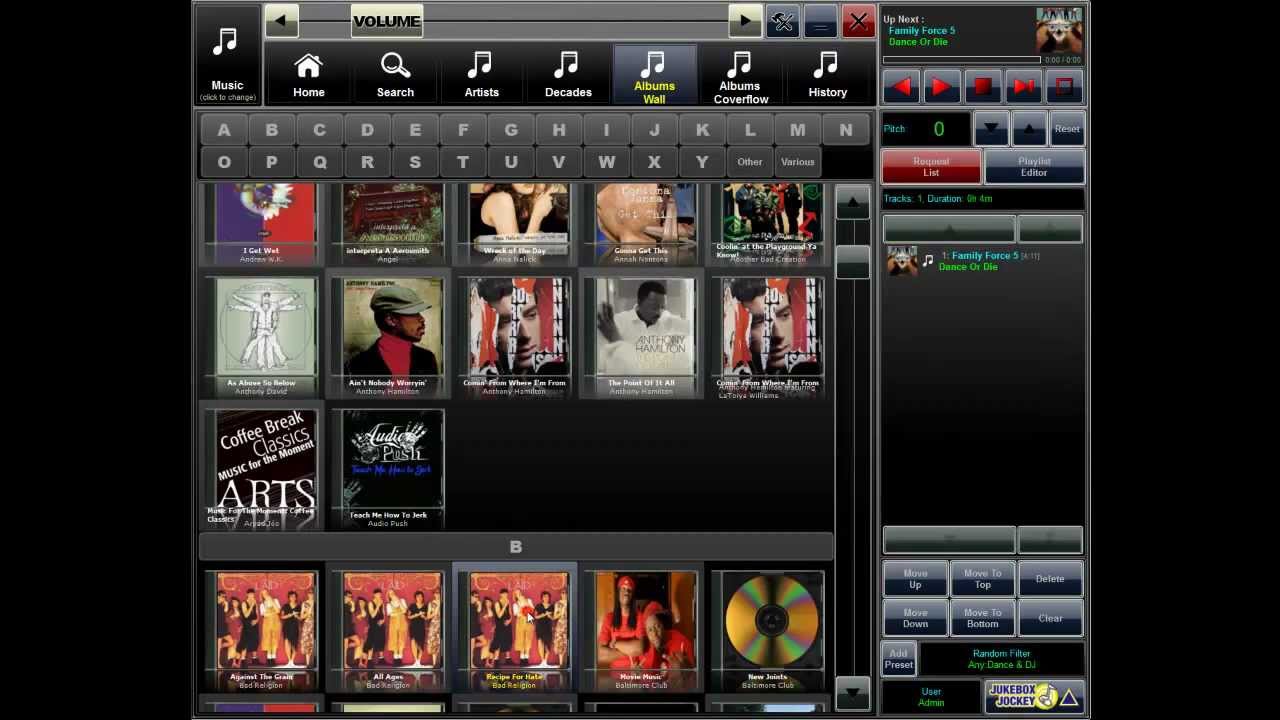Delete the selected playlist track
The width and height of the screenshot is (1280, 720).
[1050, 579]
